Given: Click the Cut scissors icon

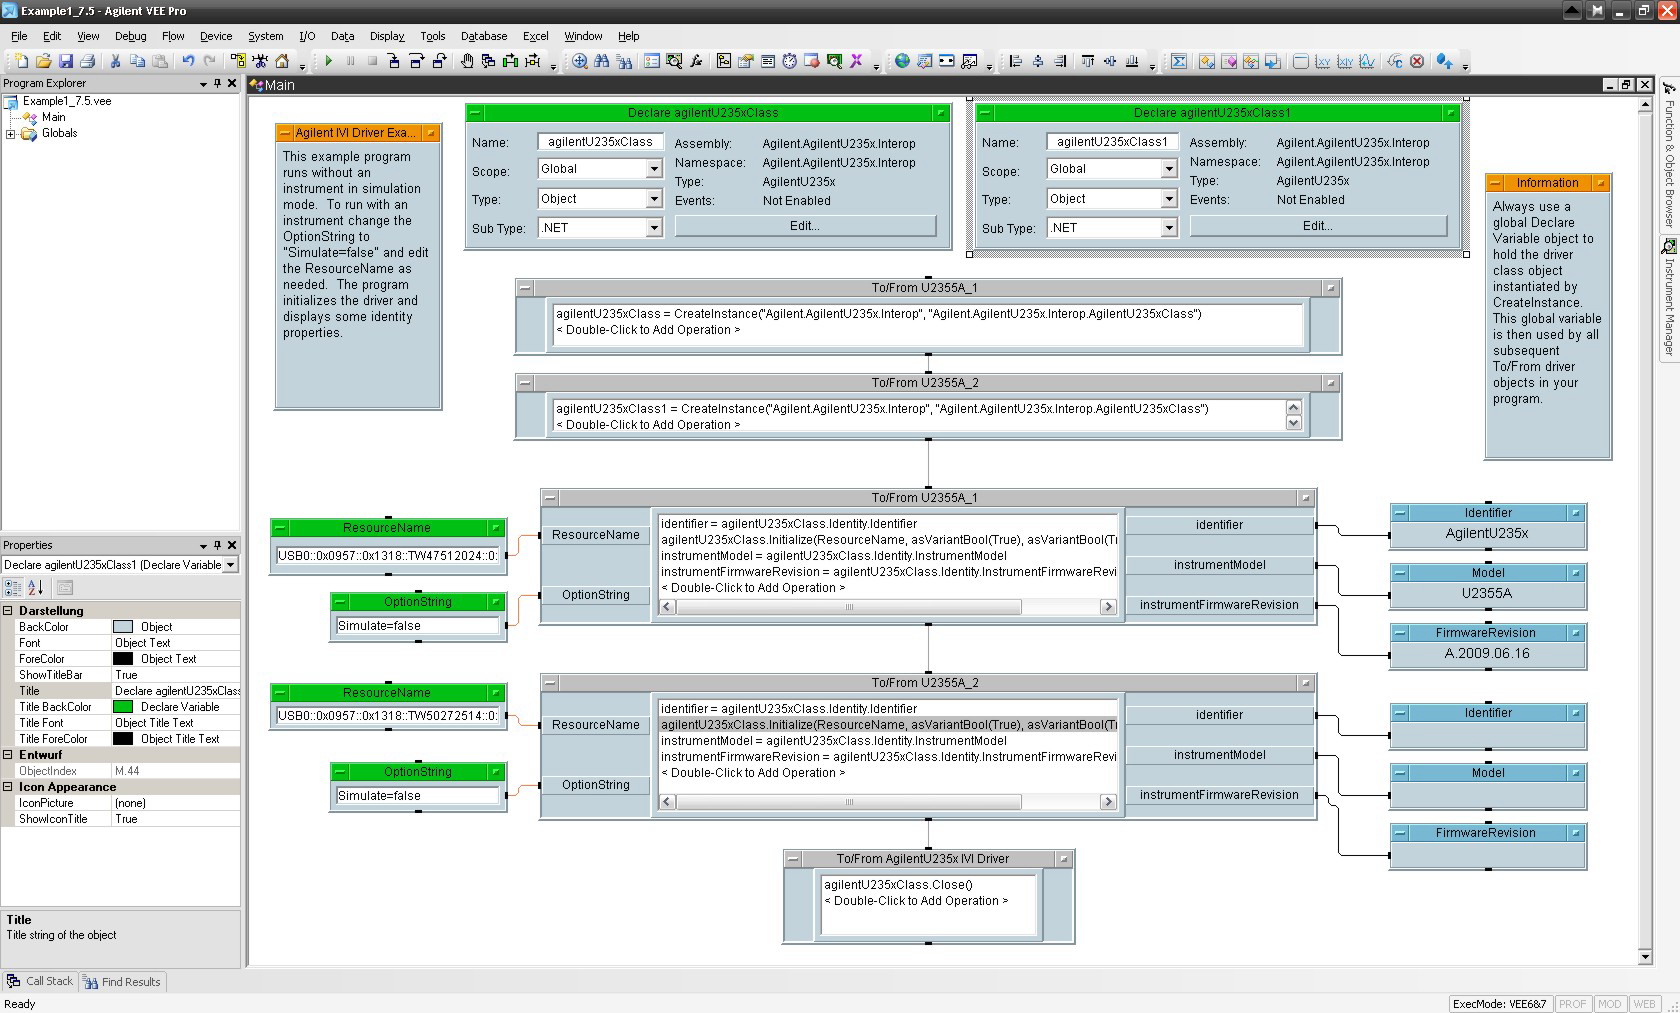Looking at the screenshot, I should [x=115, y=61].
